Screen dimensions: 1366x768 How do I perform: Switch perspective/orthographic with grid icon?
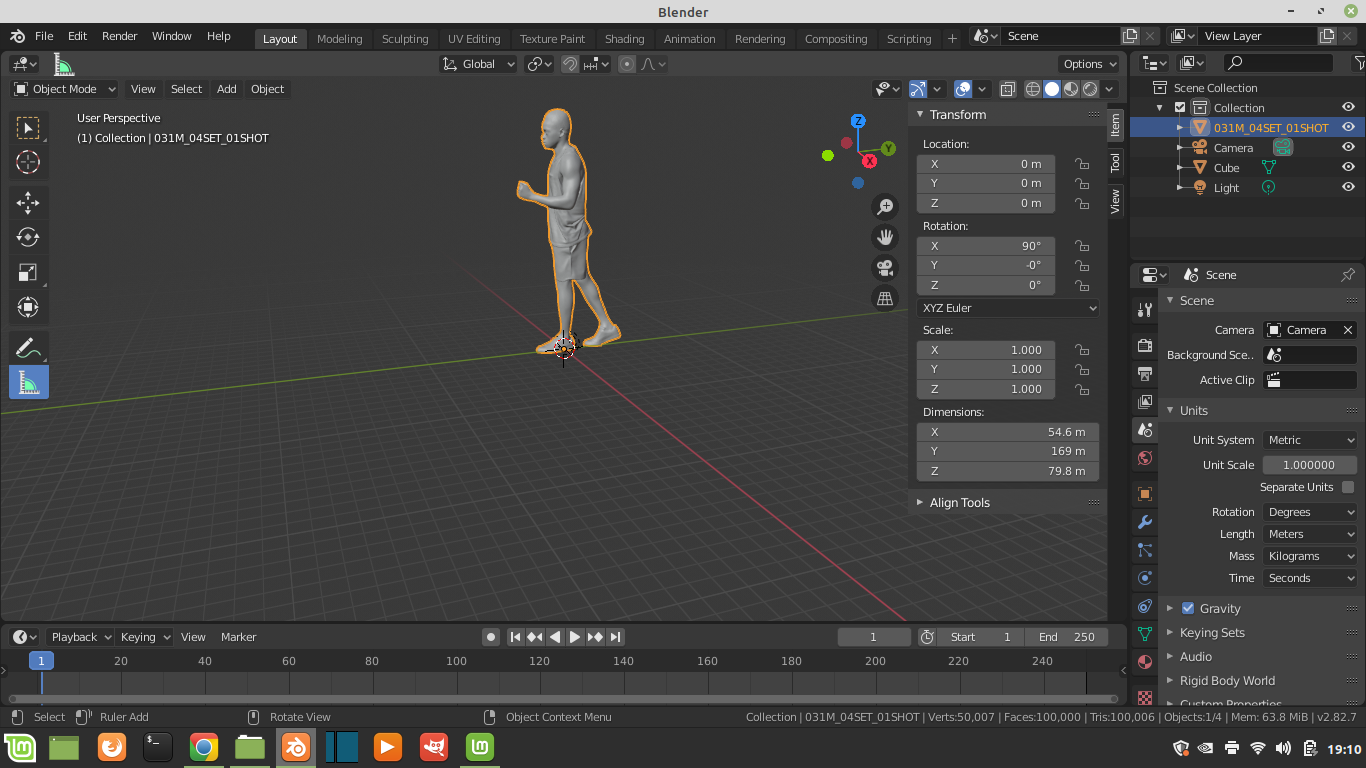click(885, 298)
